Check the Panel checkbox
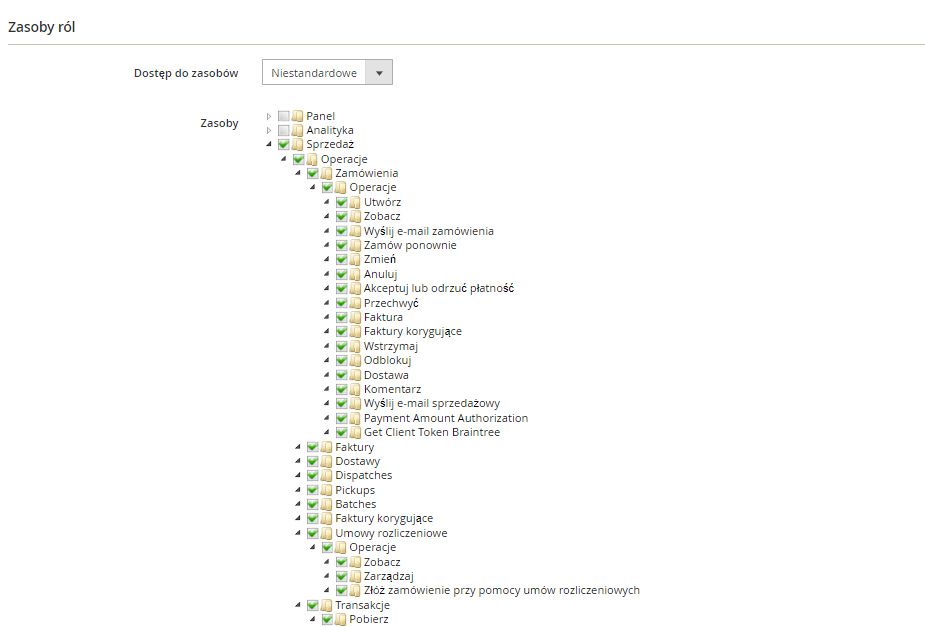 pyautogui.click(x=284, y=116)
